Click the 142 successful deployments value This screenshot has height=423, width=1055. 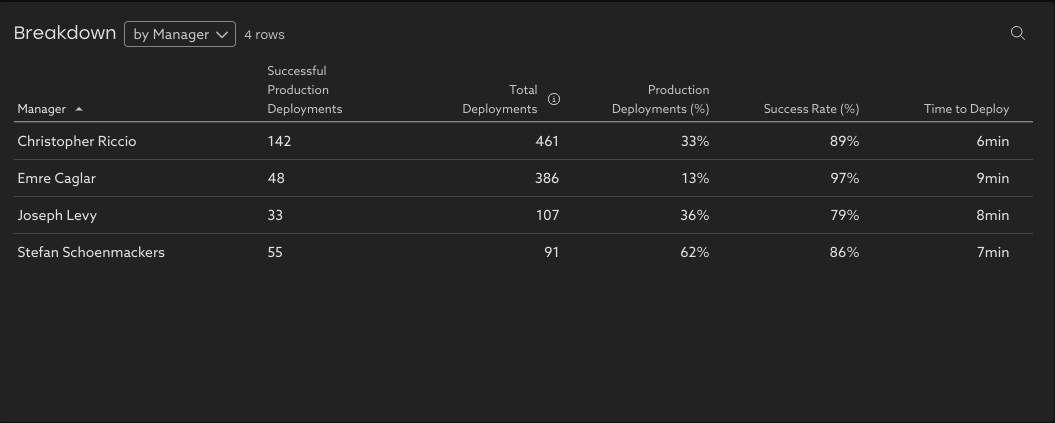[x=279, y=141]
